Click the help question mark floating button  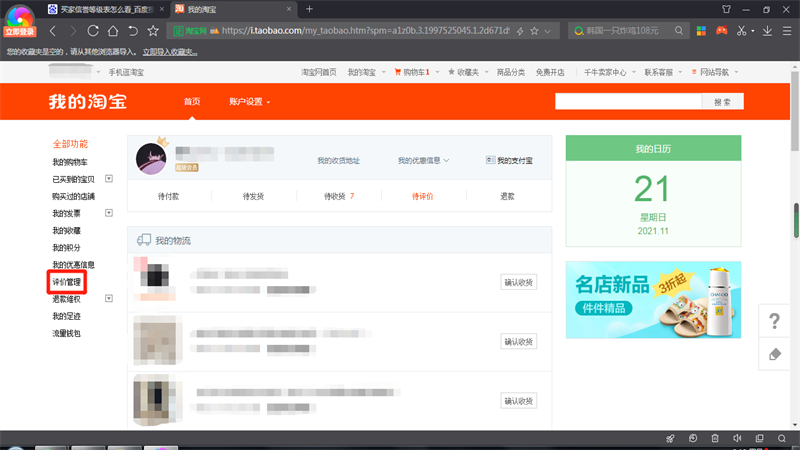point(774,321)
